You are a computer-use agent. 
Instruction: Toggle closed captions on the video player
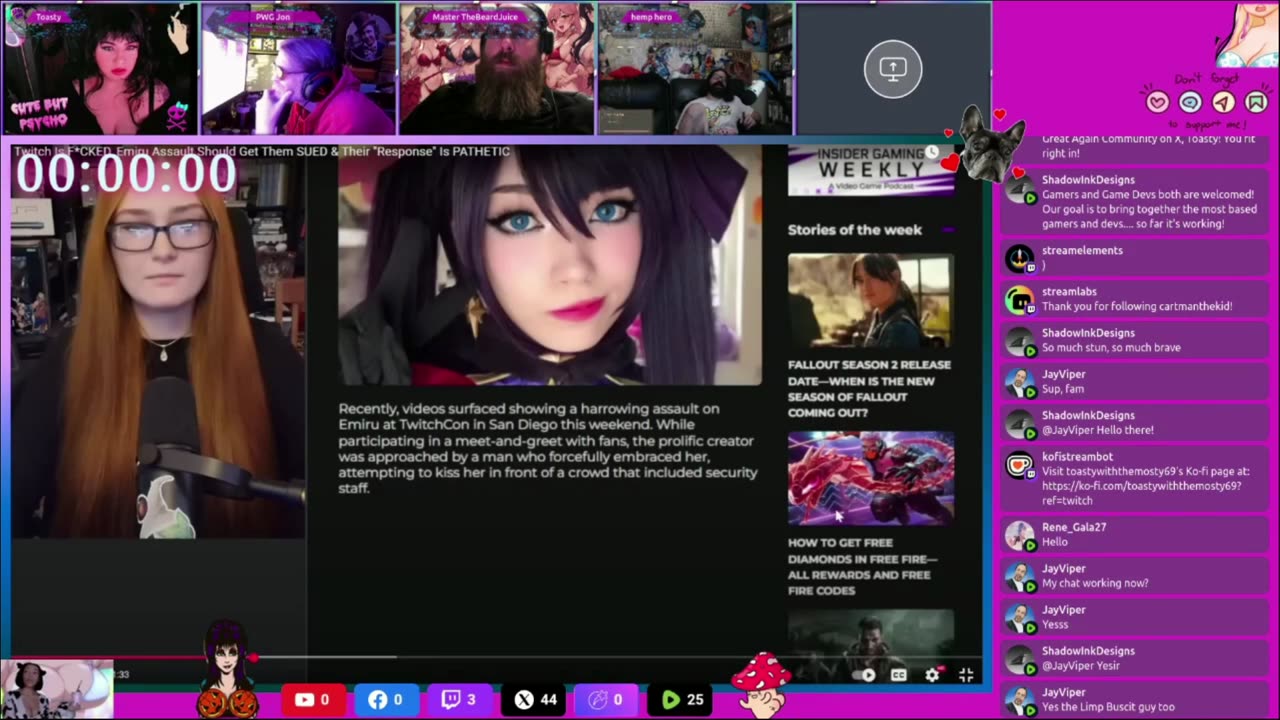[x=899, y=675]
